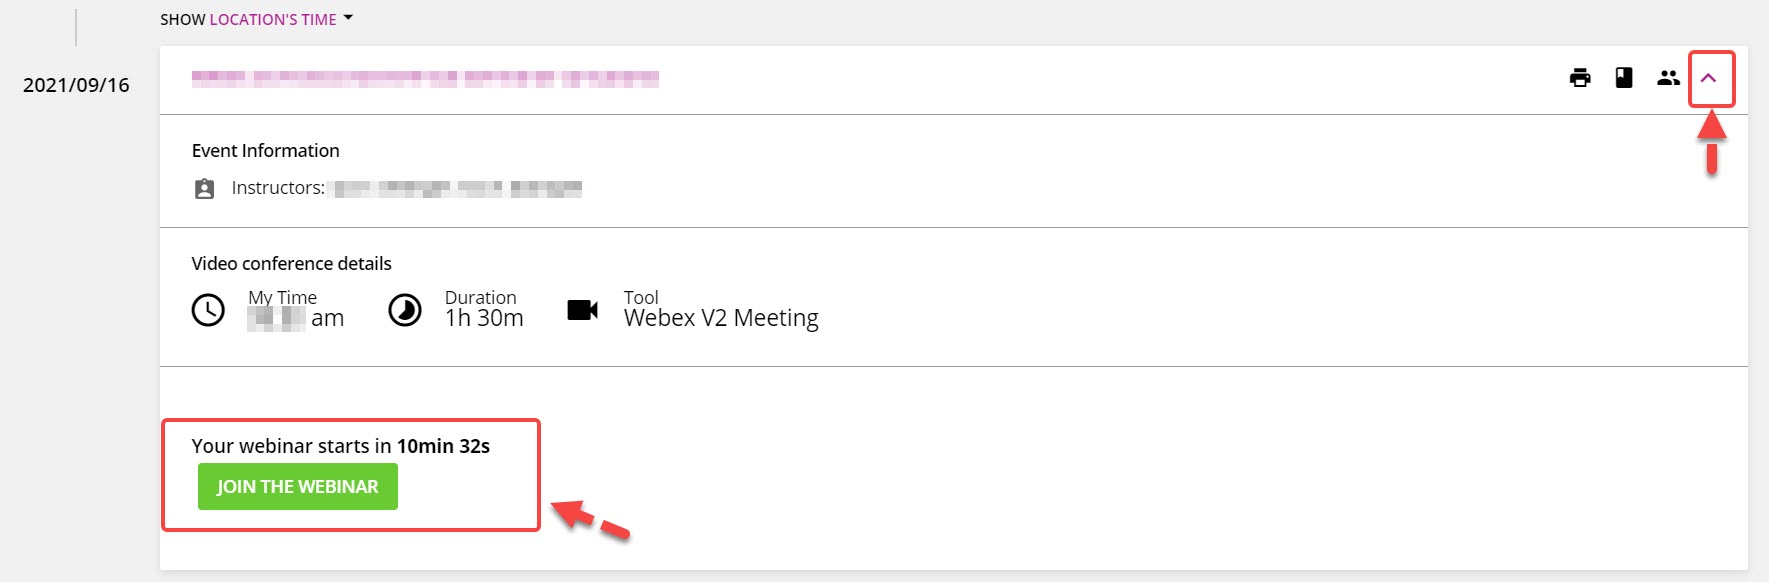Screen dimensions: 1769x582
Task: Click the Video conference details heading
Action: click(x=292, y=264)
